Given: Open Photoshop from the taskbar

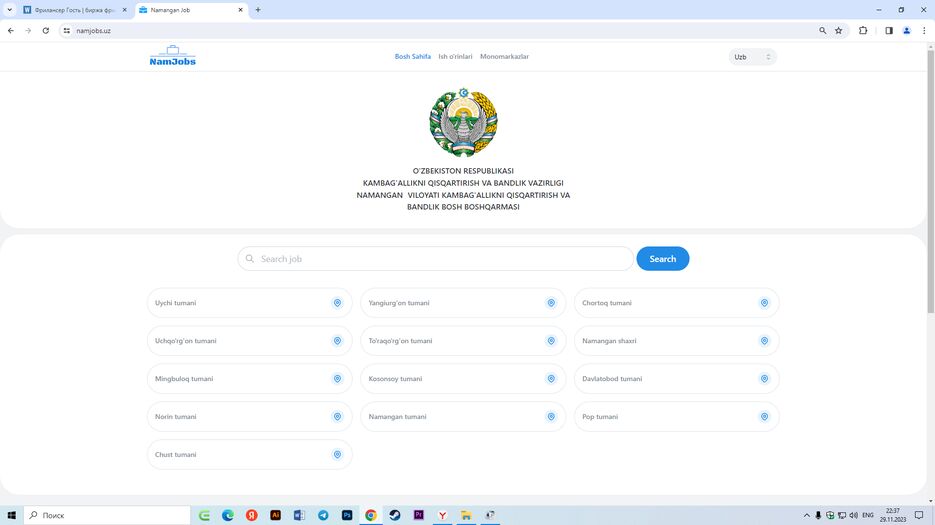Looking at the screenshot, I should pos(347,515).
